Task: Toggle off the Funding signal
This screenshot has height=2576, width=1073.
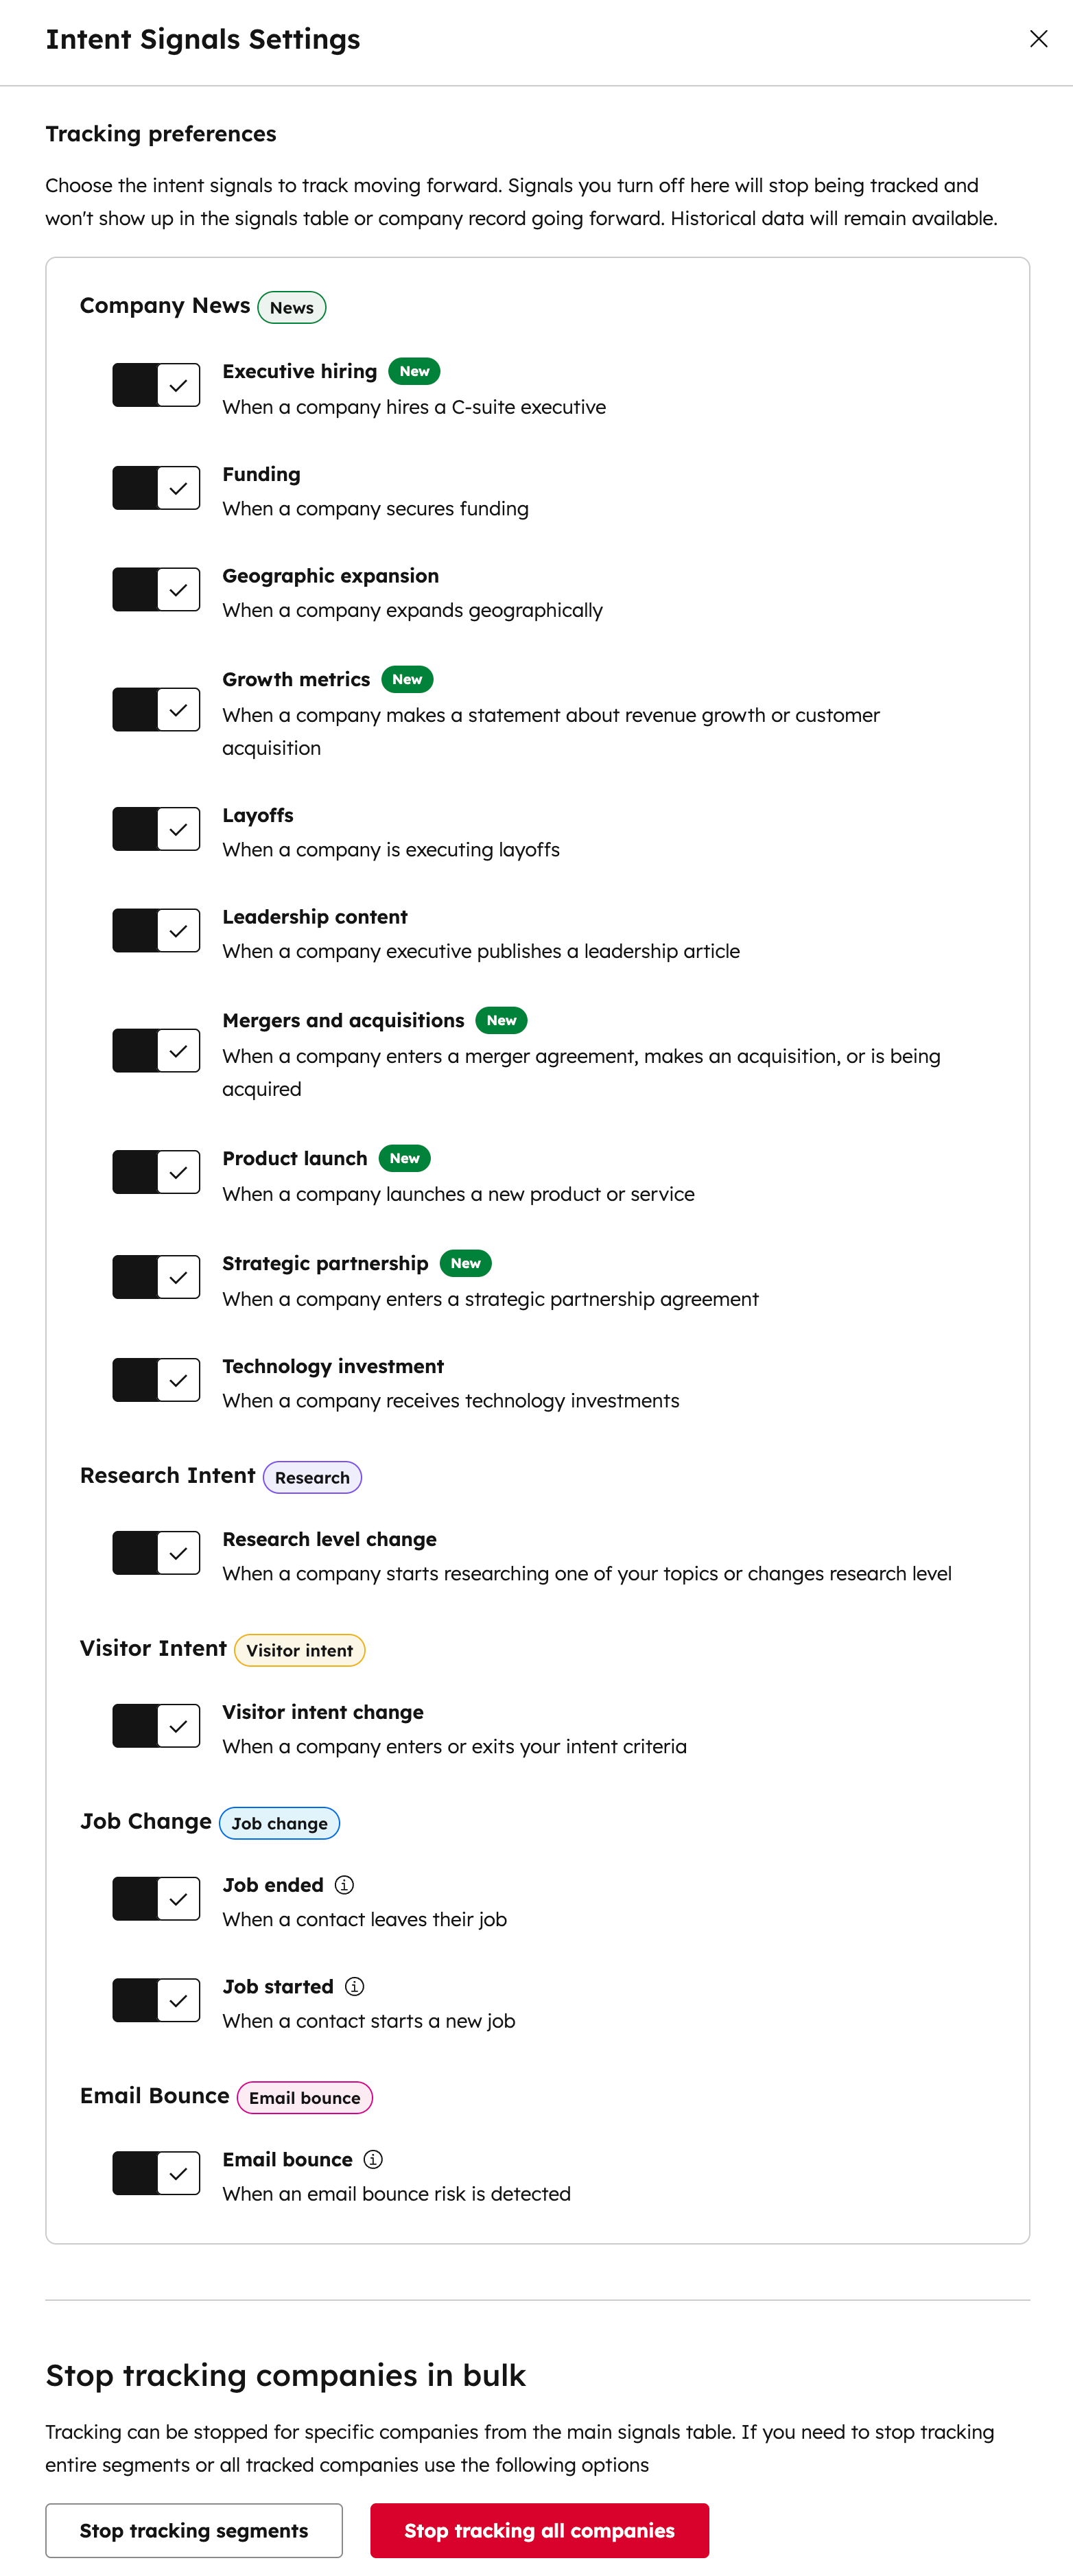Action: click(156, 487)
